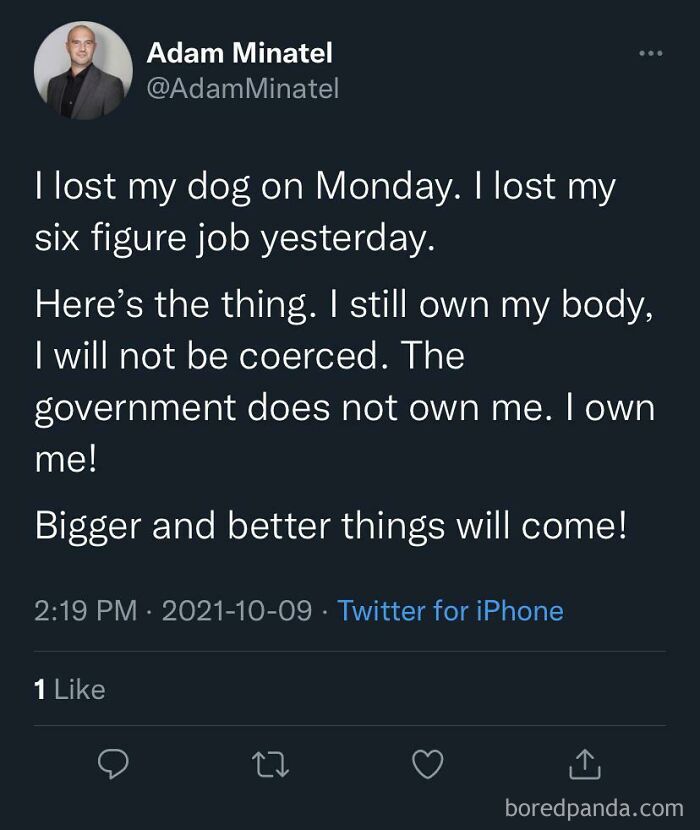Click the reply speech bubble icon
700x830 pixels.
click(x=113, y=763)
